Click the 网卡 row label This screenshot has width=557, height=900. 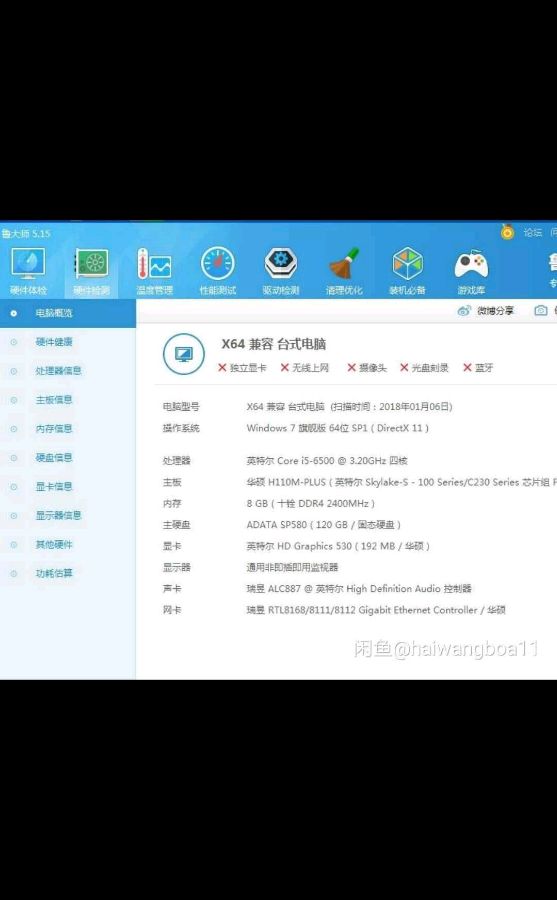pos(172,610)
